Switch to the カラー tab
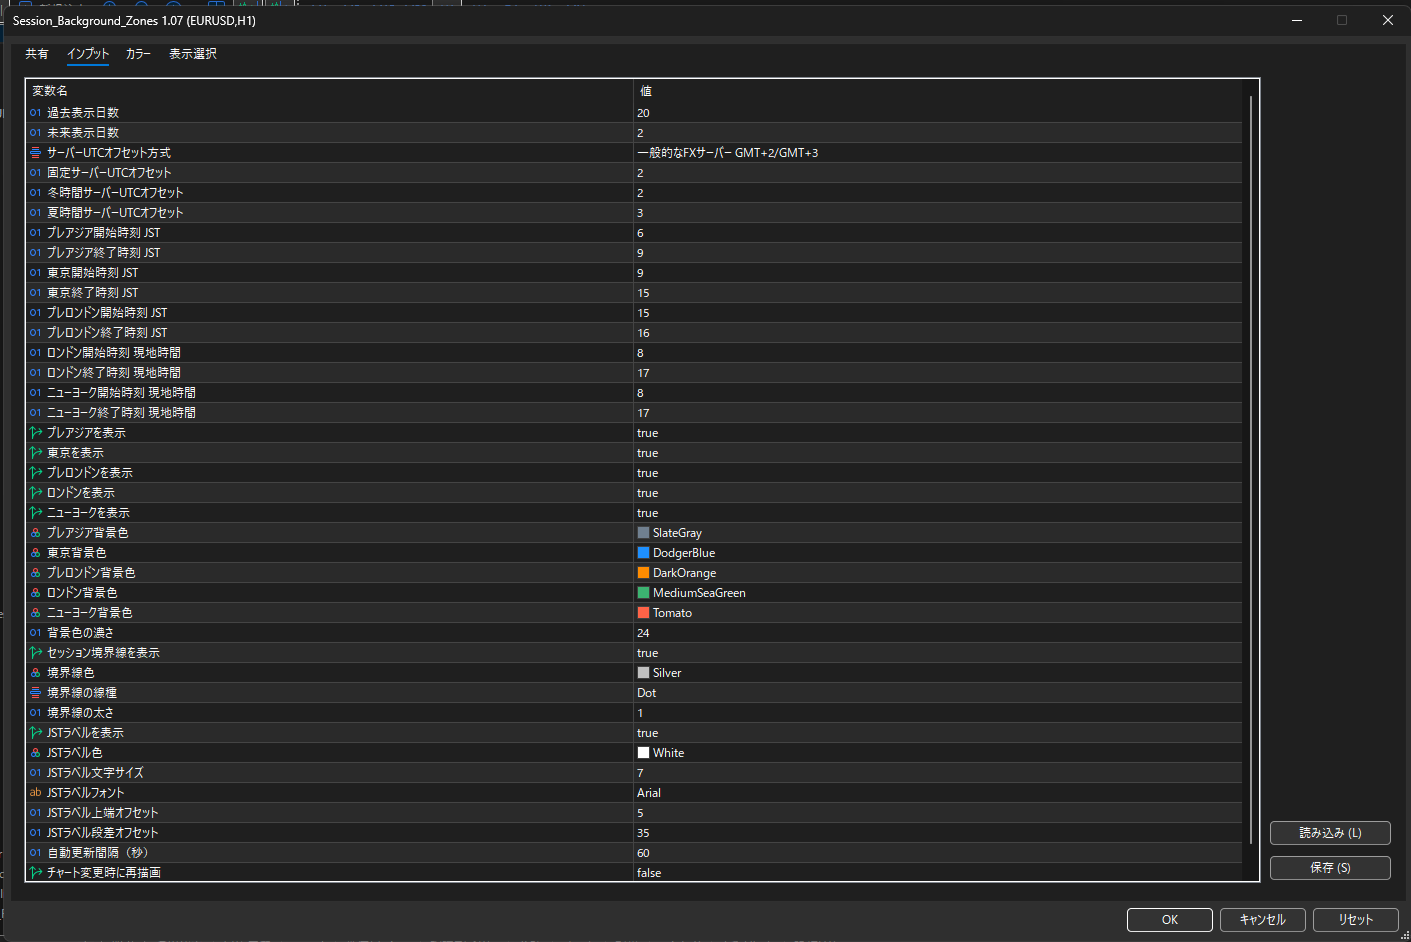Viewport: 1411px width, 942px height. [138, 54]
